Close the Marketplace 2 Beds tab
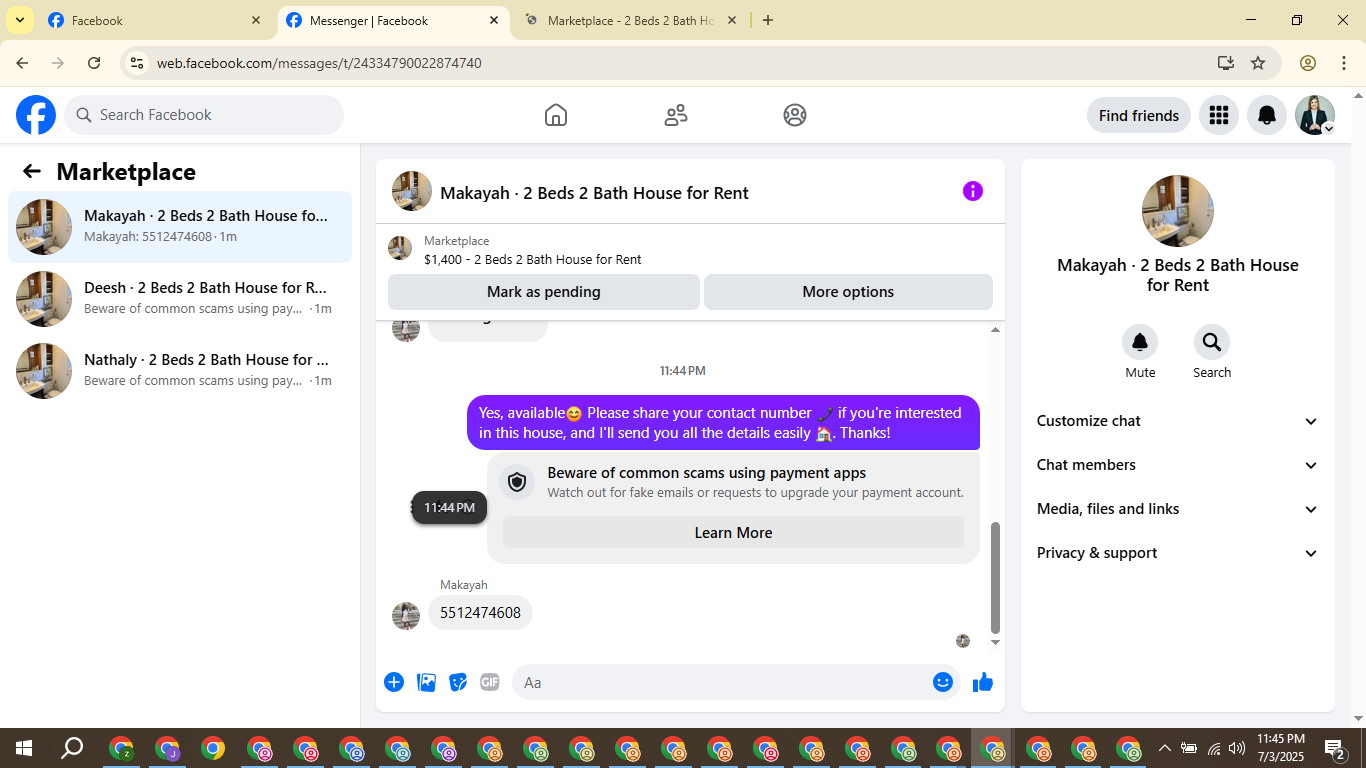 coord(732,20)
